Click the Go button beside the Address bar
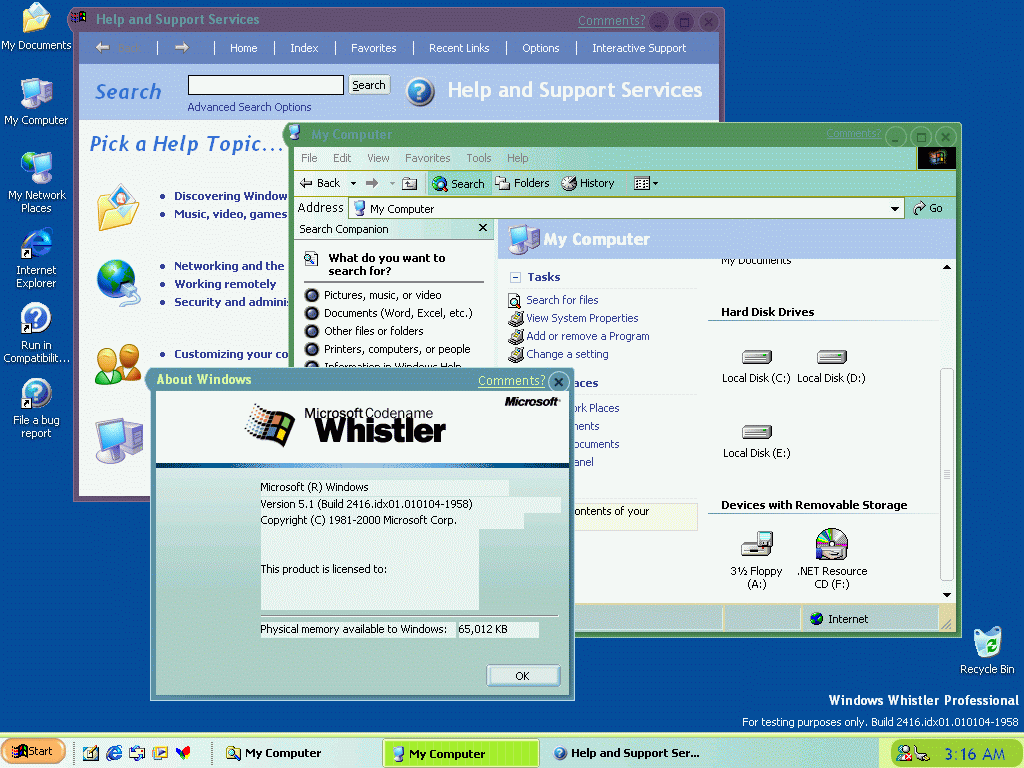Image resolution: width=1024 pixels, height=768 pixels. point(928,208)
